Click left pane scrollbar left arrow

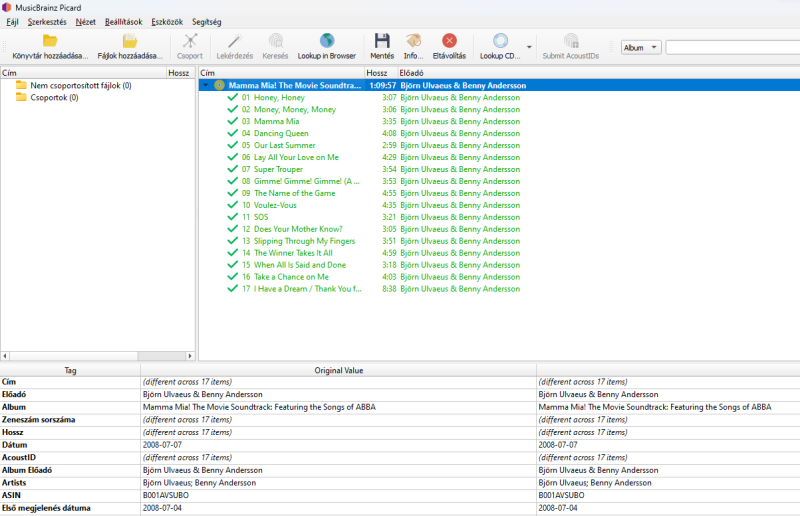[5, 356]
